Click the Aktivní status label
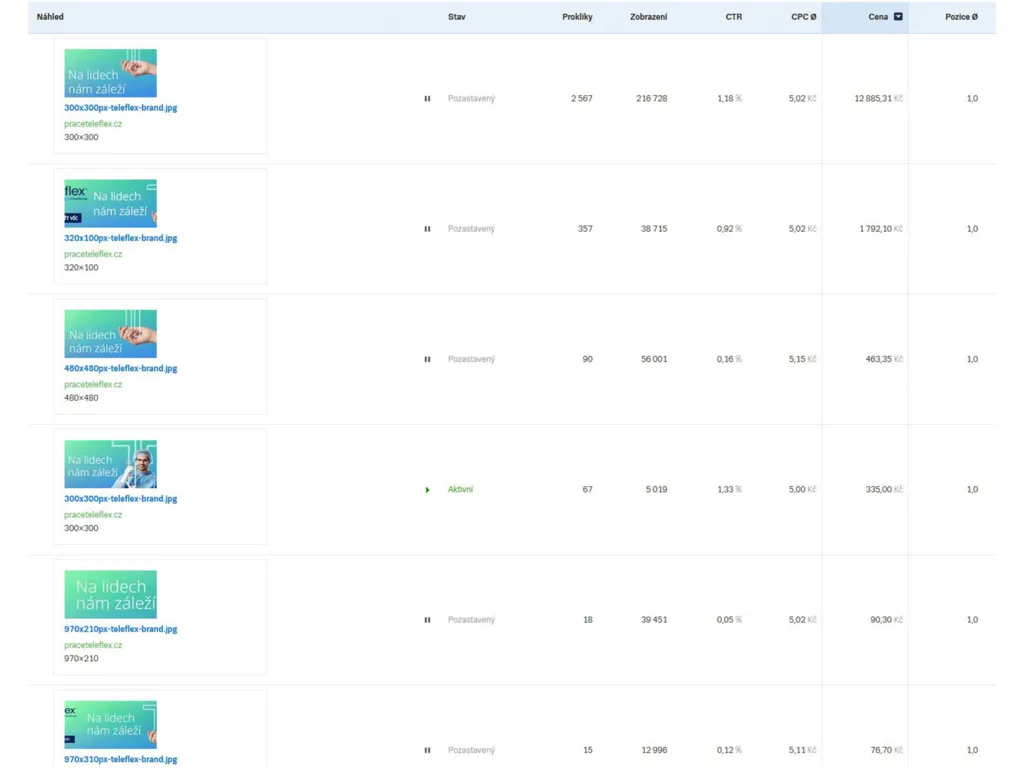The image size is (1024, 768). (460, 490)
